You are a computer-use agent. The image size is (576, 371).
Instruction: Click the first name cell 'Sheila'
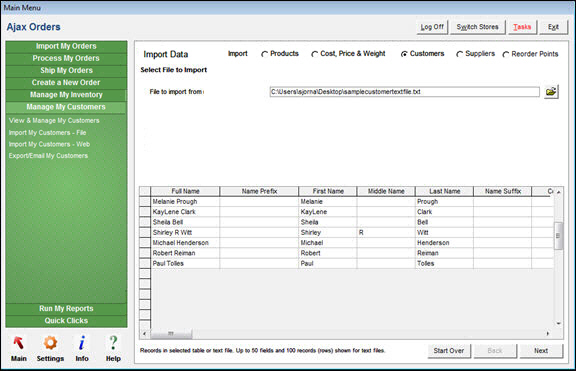click(328, 222)
